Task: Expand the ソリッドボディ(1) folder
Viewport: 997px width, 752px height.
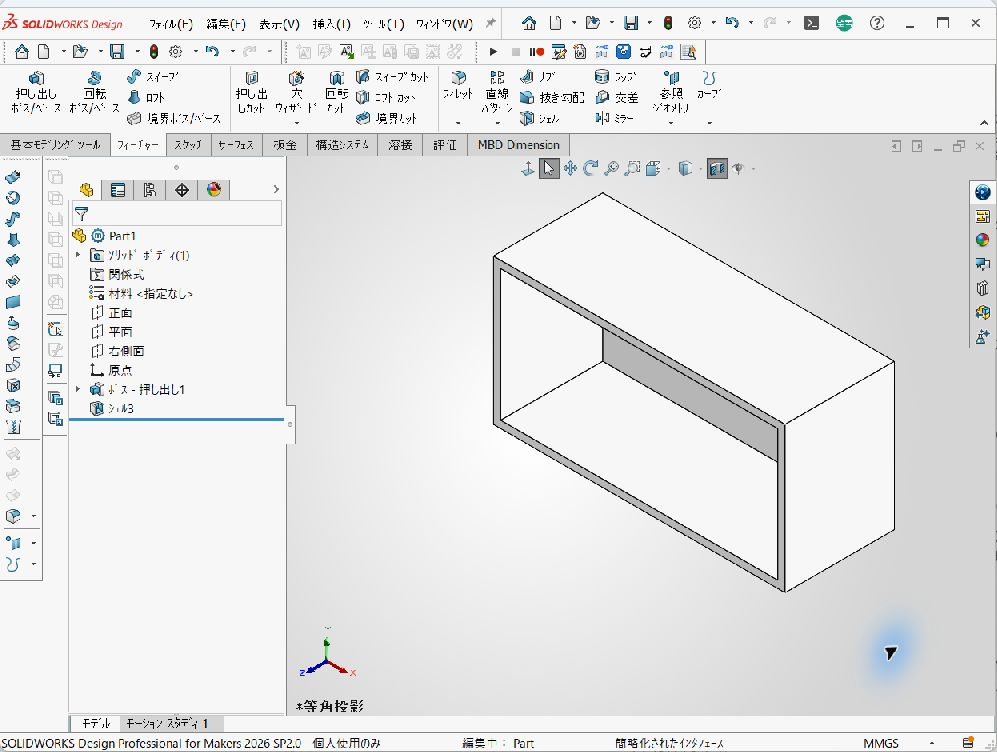Action: 78,255
